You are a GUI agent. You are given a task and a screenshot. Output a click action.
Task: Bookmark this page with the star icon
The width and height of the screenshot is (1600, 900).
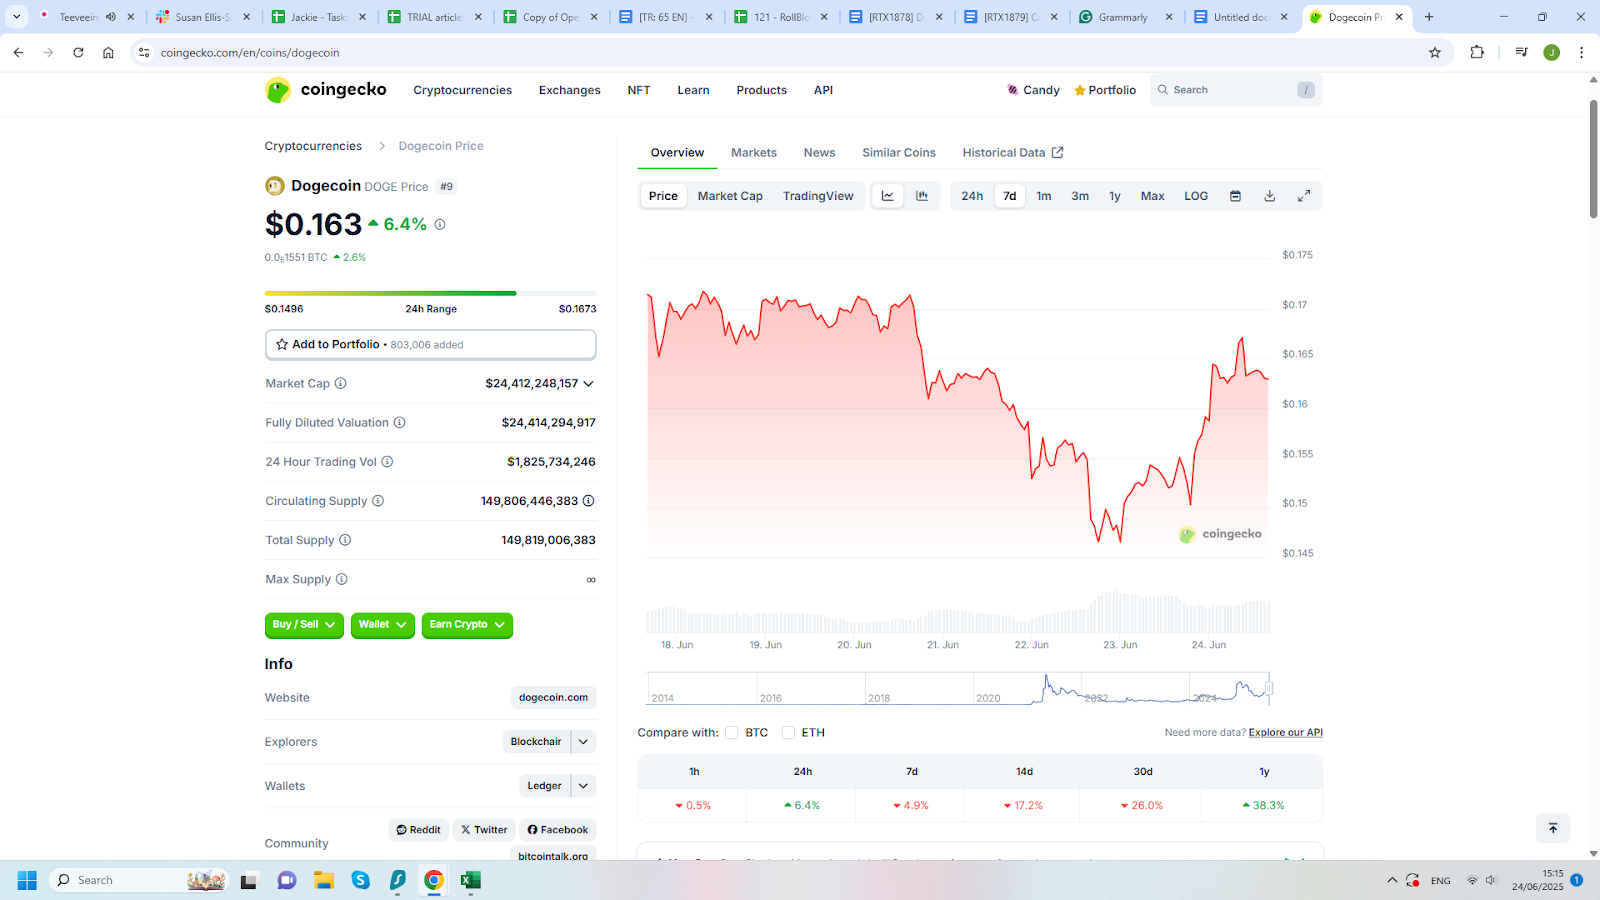(x=1435, y=52)
